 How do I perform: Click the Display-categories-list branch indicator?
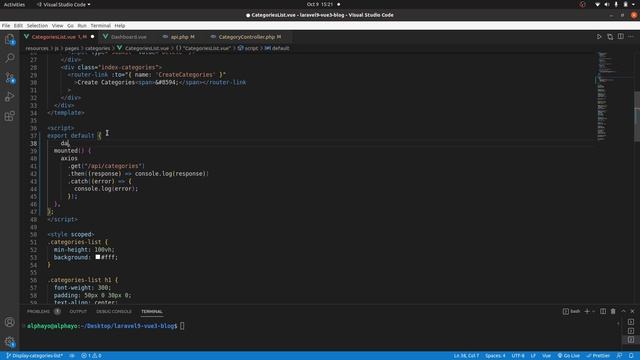point(34,356)
